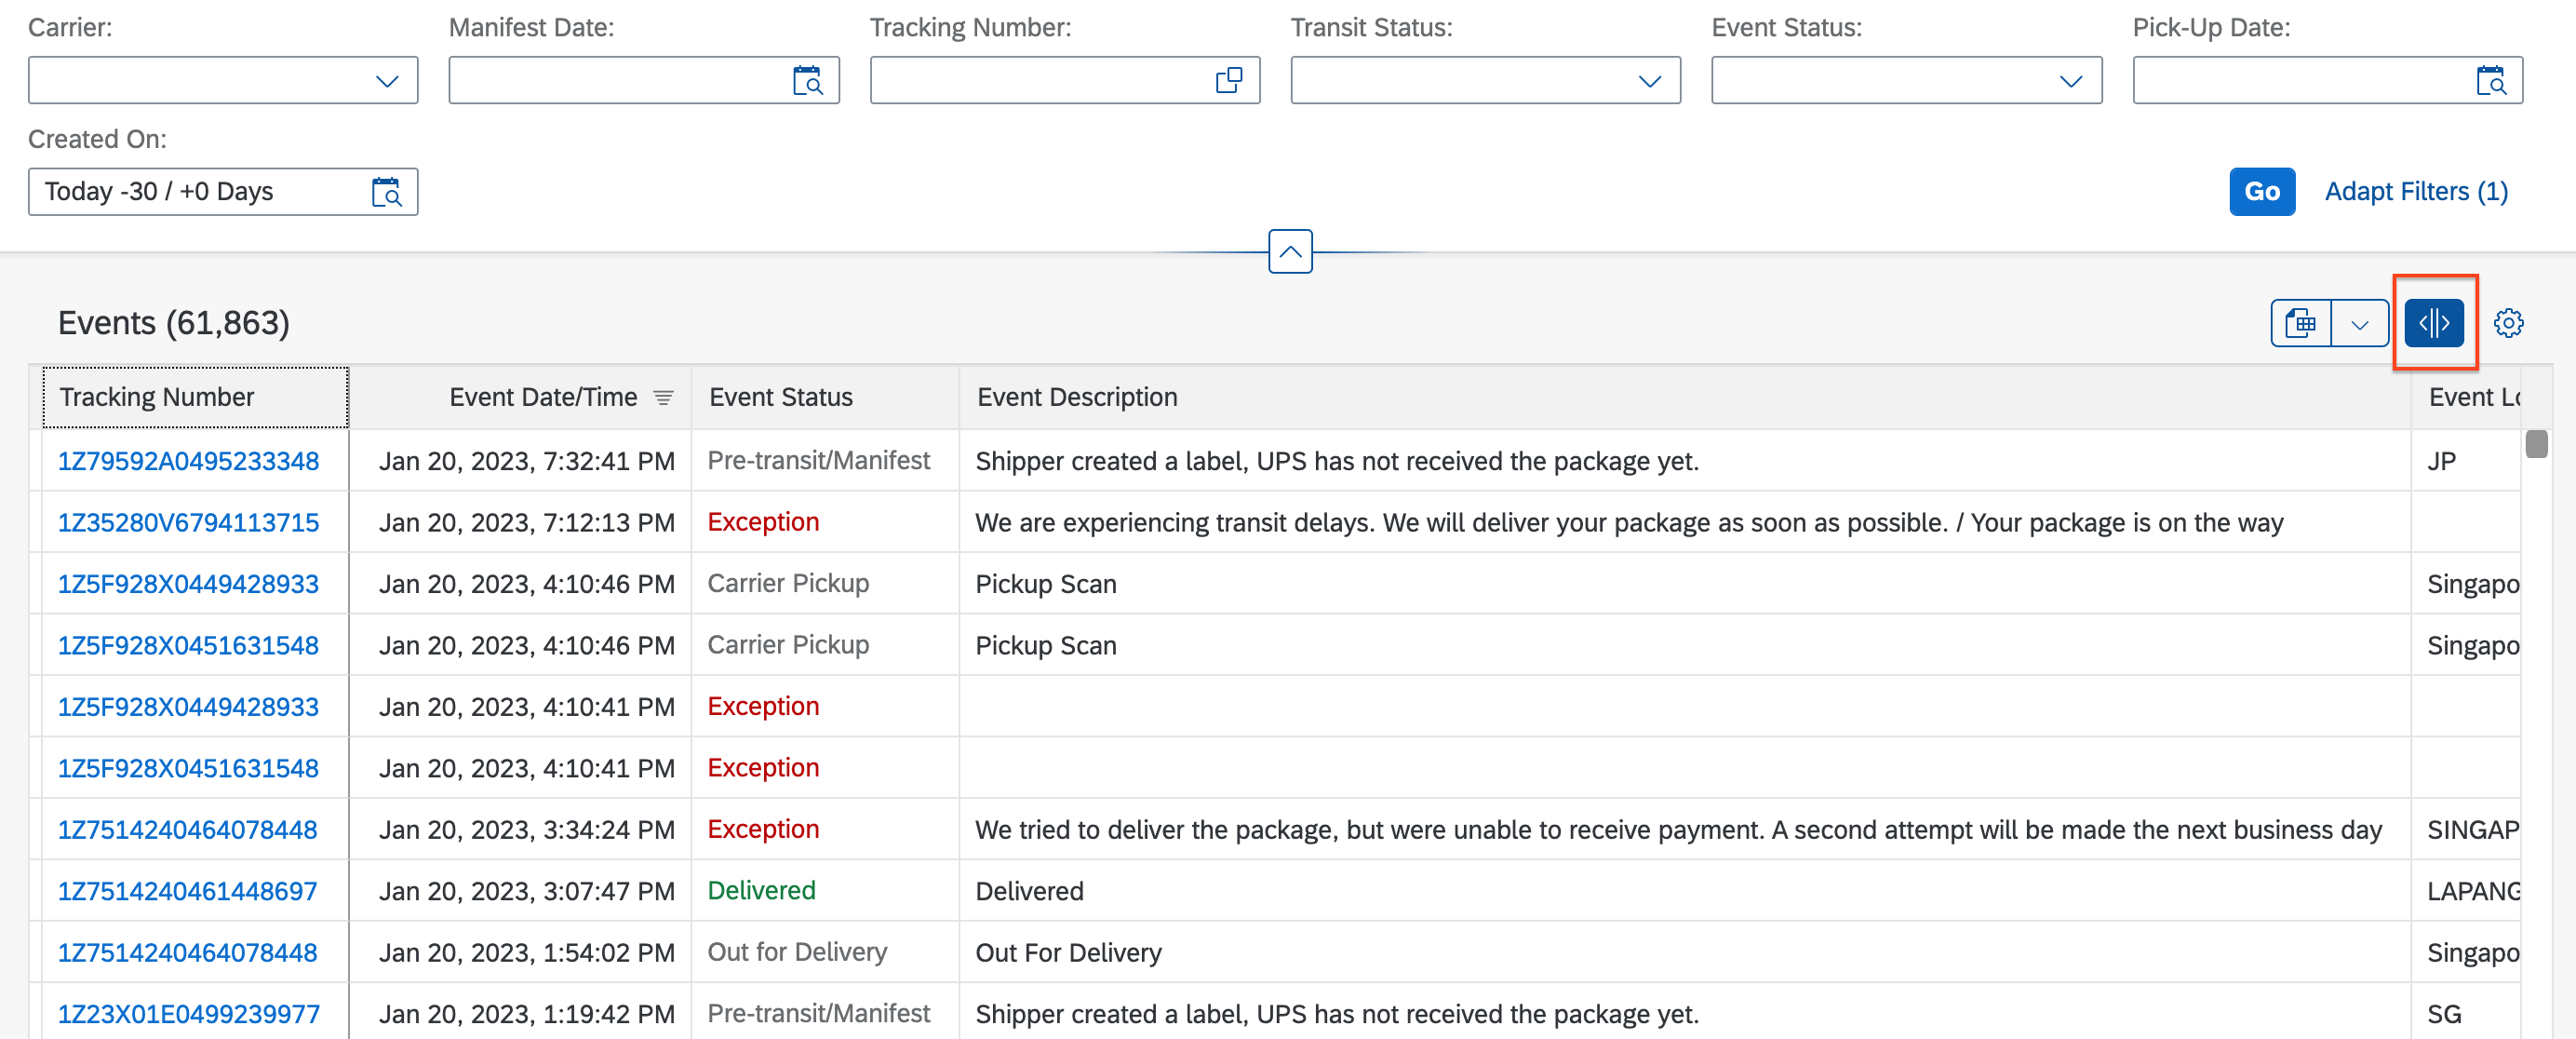Select Event Status column header
The height and width of the screenshot is (1039, 2576).
pos(825,397)
